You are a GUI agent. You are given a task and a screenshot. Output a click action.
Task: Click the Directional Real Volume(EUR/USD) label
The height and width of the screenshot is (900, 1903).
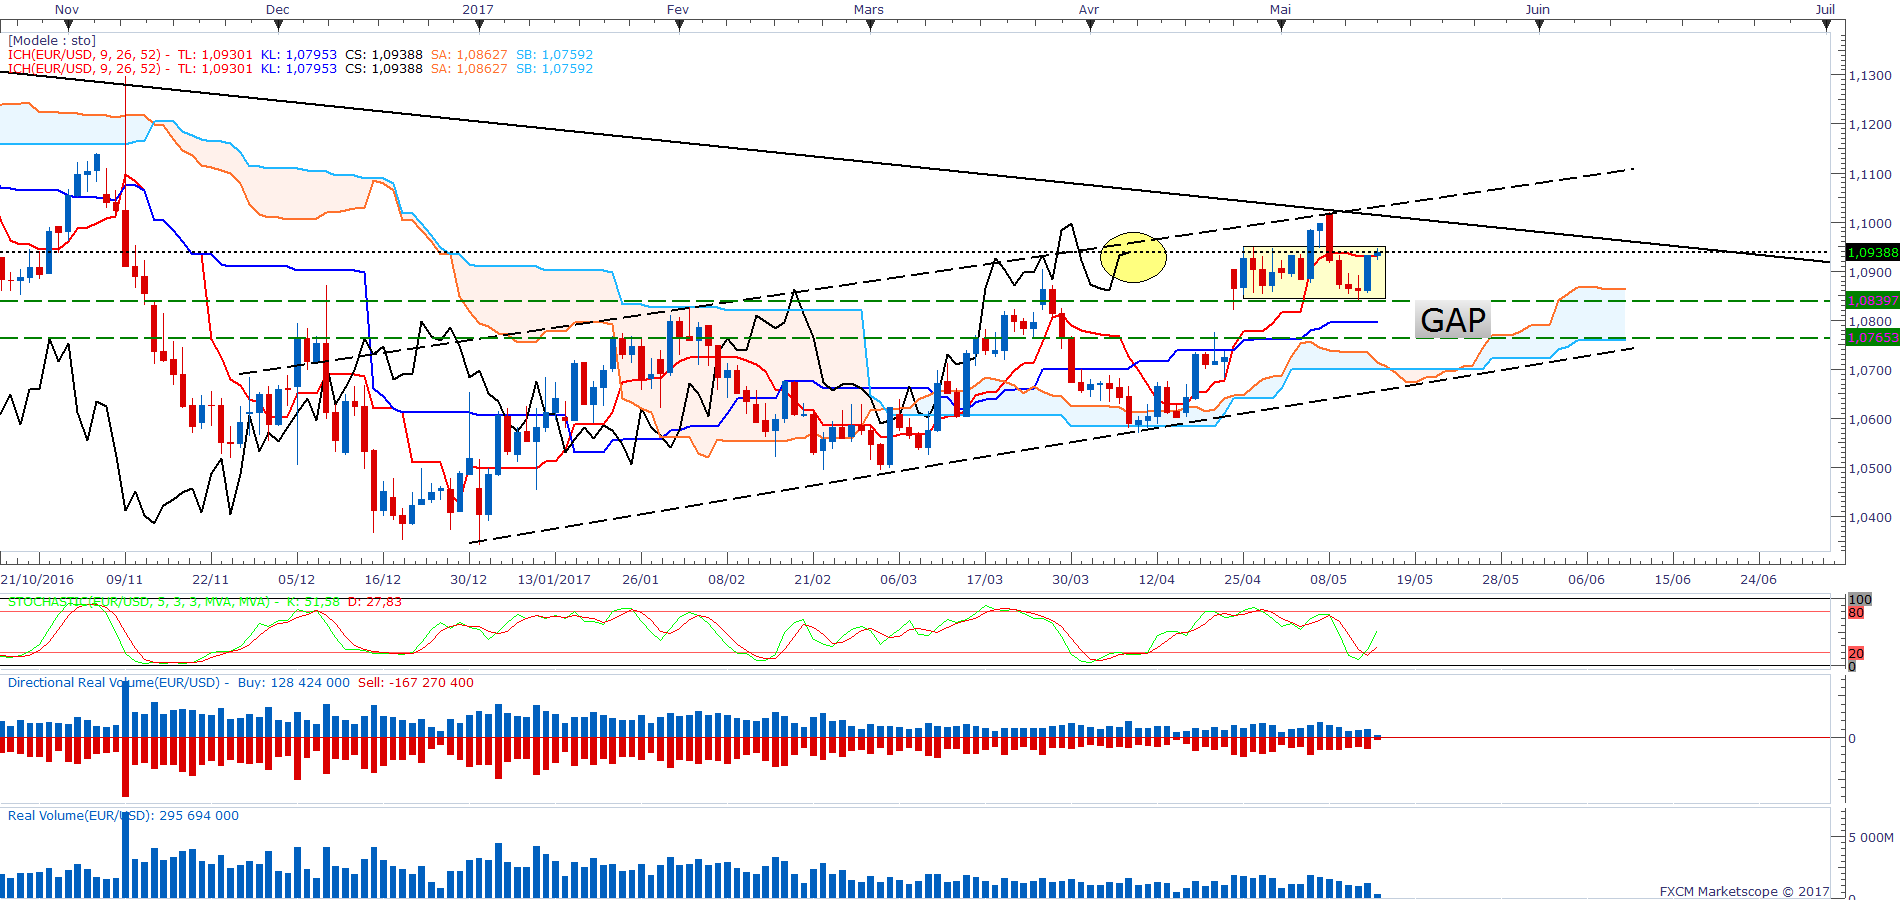(x=114, y=683)
